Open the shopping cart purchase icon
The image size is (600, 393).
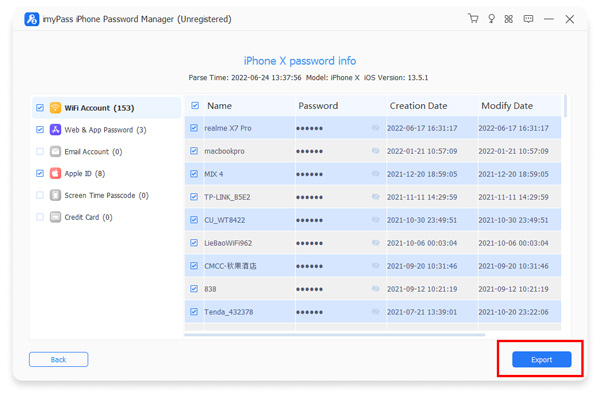point(473,18)
